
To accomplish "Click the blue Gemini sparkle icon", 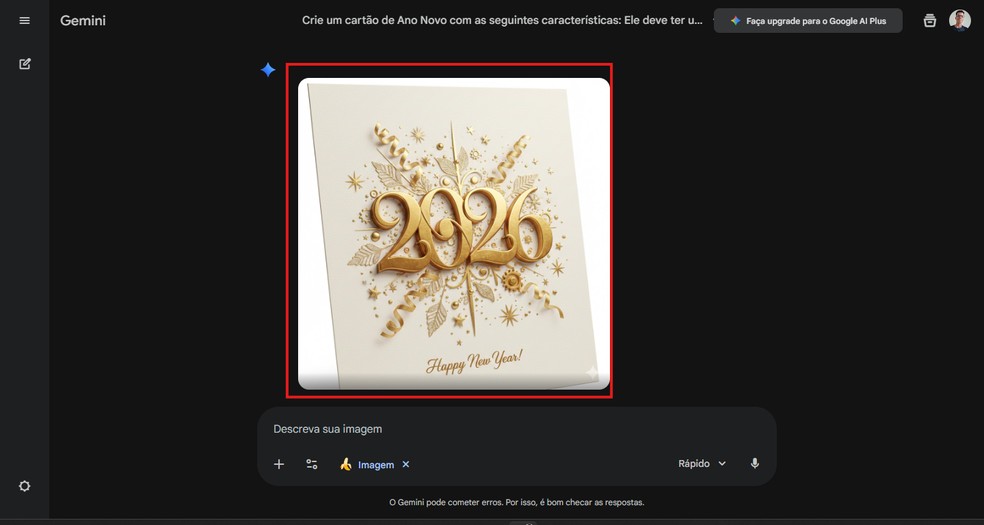I will click(x=268, y=70).
